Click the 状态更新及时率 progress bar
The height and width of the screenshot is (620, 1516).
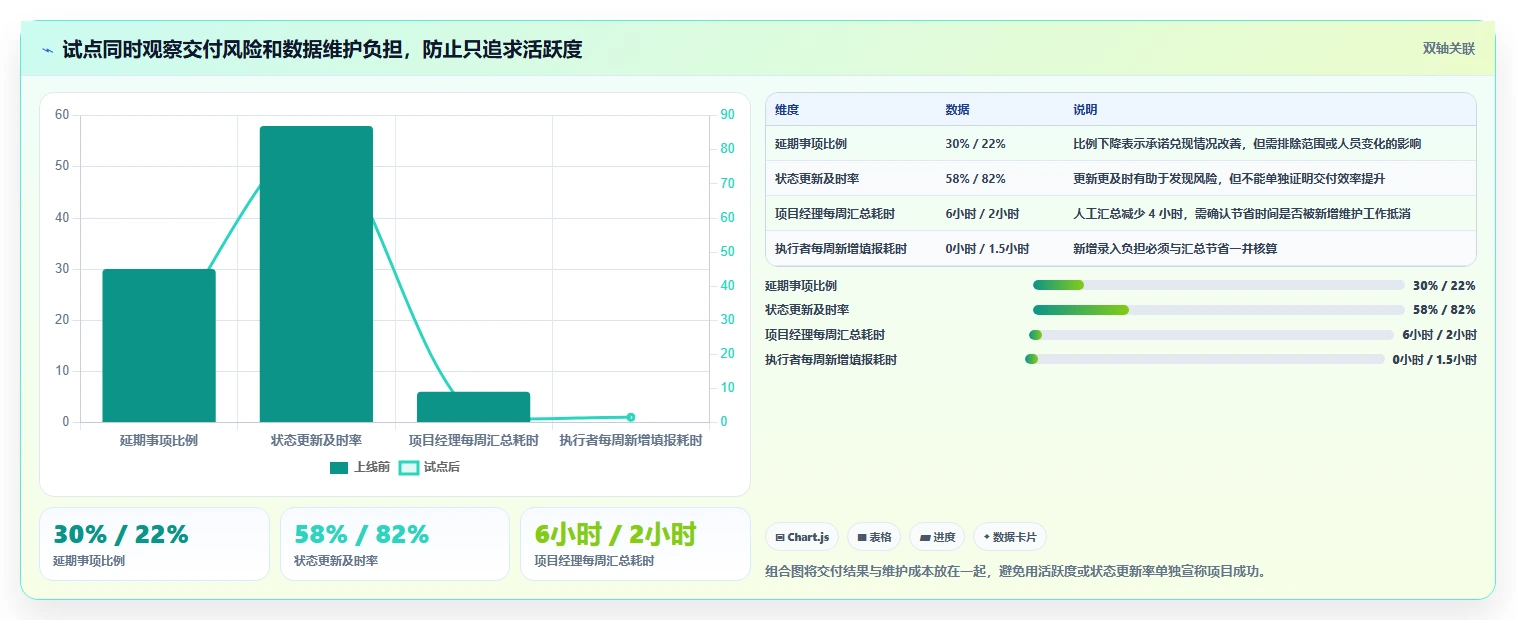[1219, 310]
